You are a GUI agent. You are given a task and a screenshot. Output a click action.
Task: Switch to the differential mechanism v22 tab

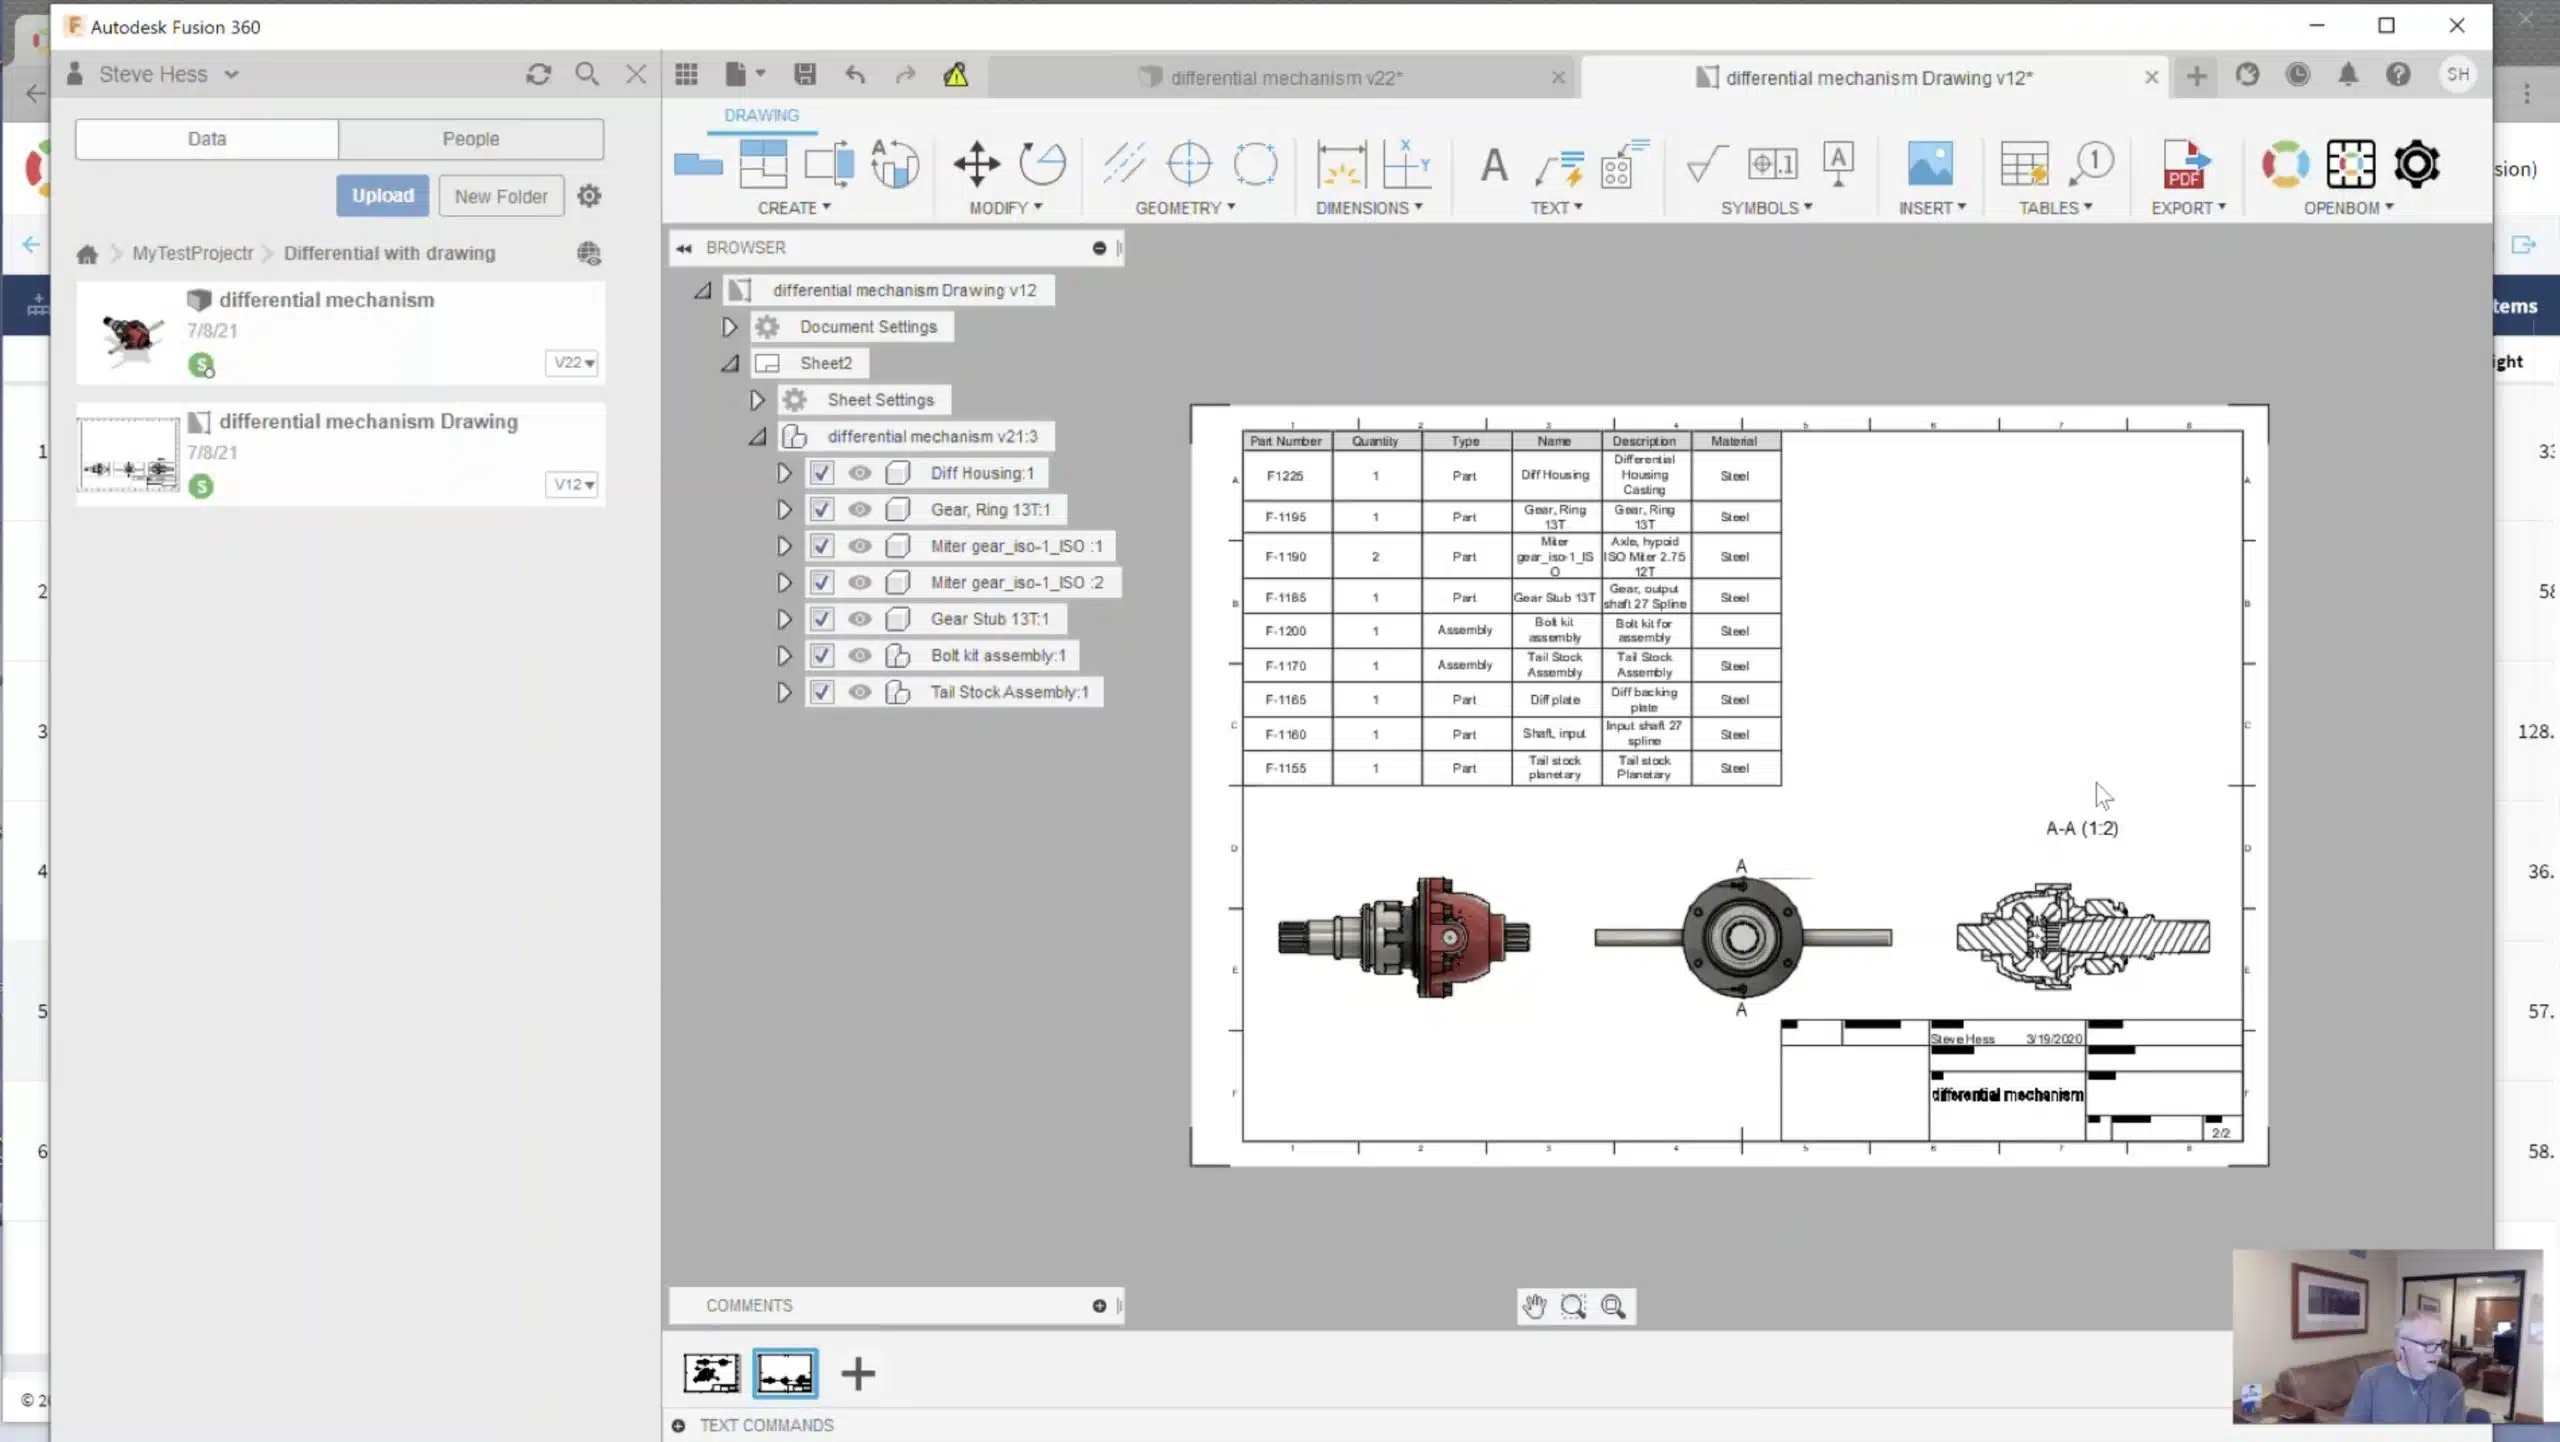1287,78
